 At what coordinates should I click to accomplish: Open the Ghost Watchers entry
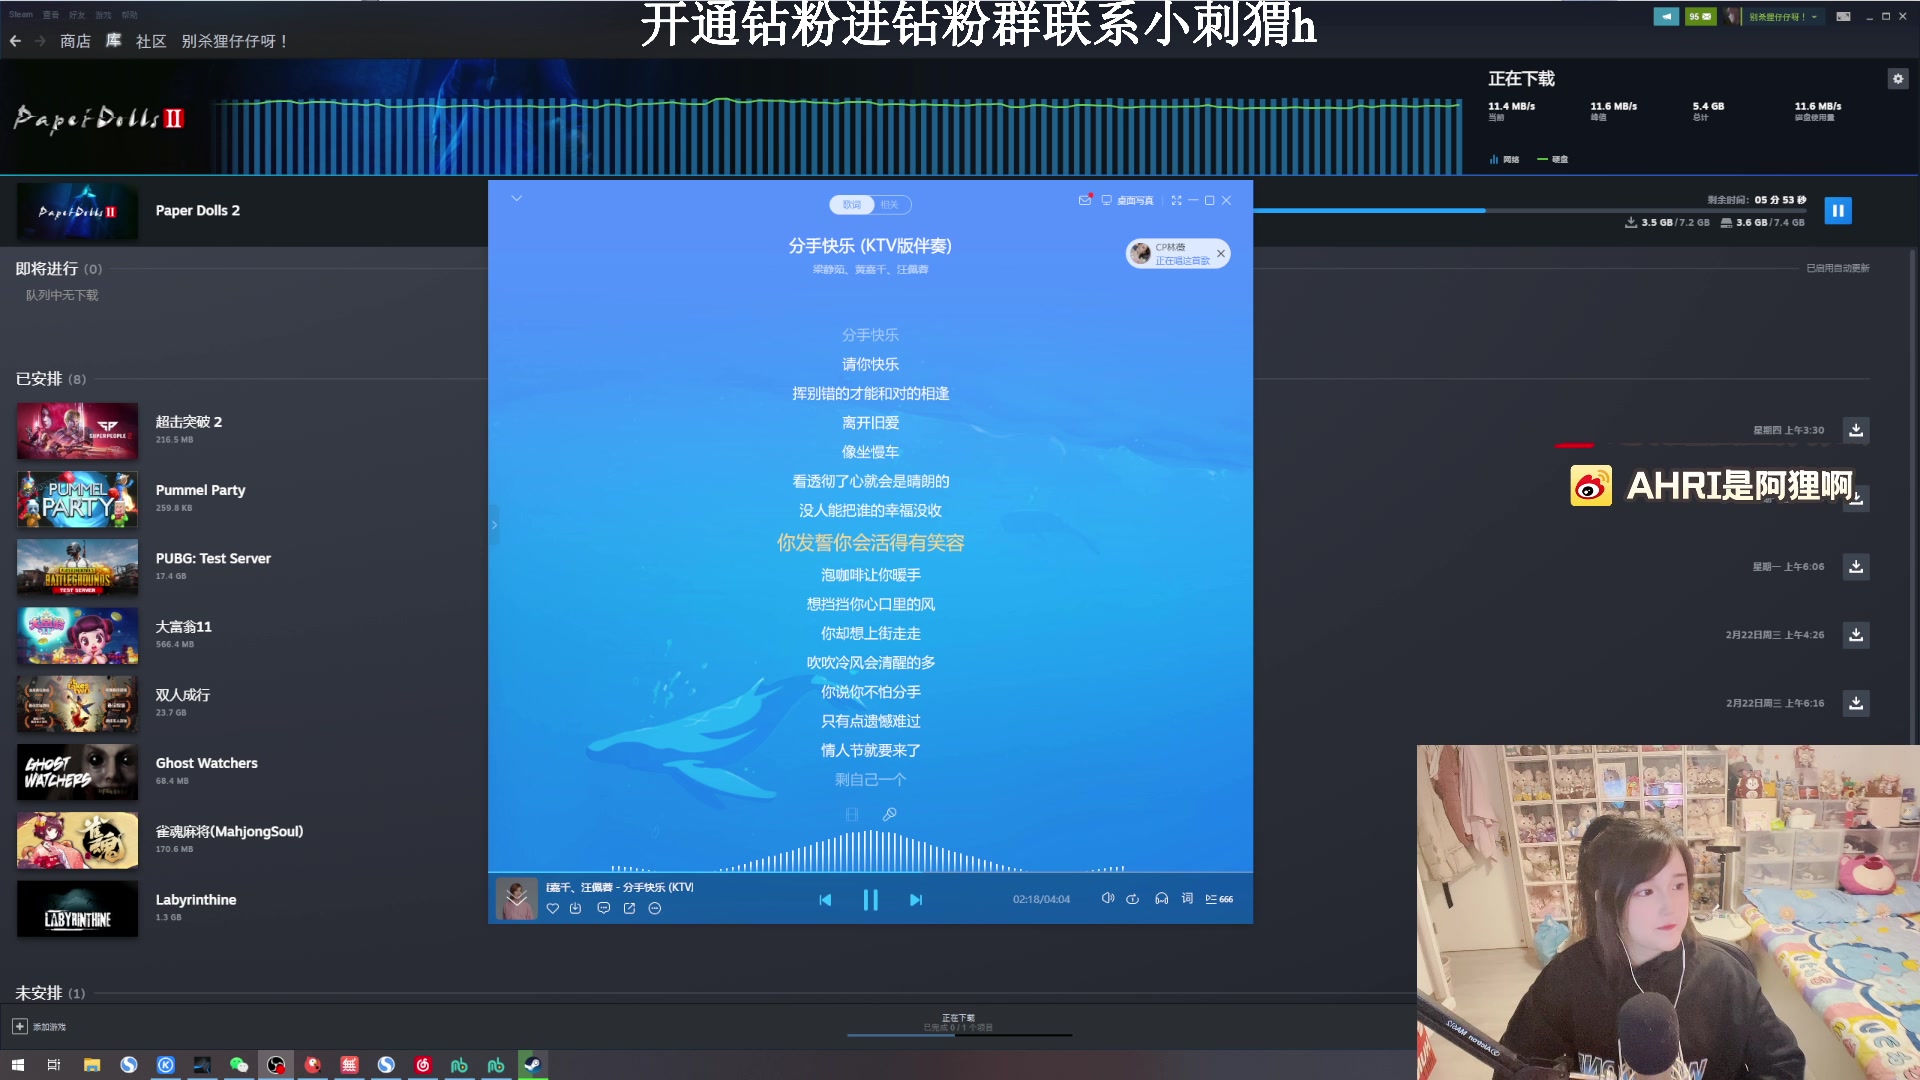[206, 763]
